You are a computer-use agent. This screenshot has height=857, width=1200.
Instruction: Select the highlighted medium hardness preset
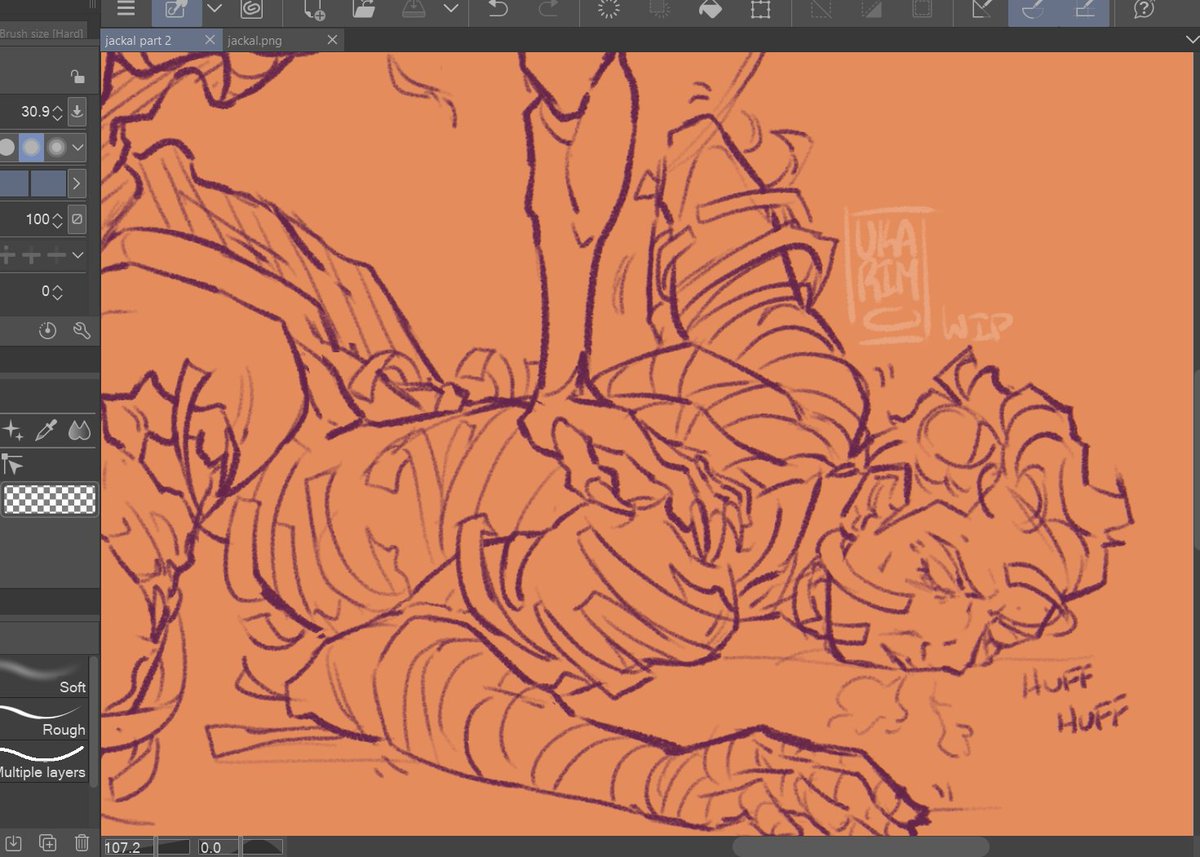pos(32,148)
